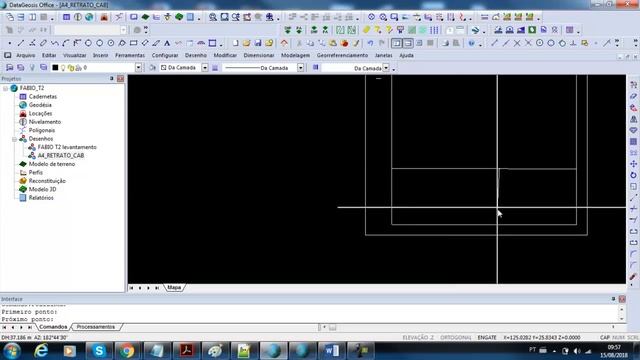The image size is (640, 360).
Task: Collapse the FABIO_T2 project tree node
Action: pyautogui.click(x=5, y=88)
